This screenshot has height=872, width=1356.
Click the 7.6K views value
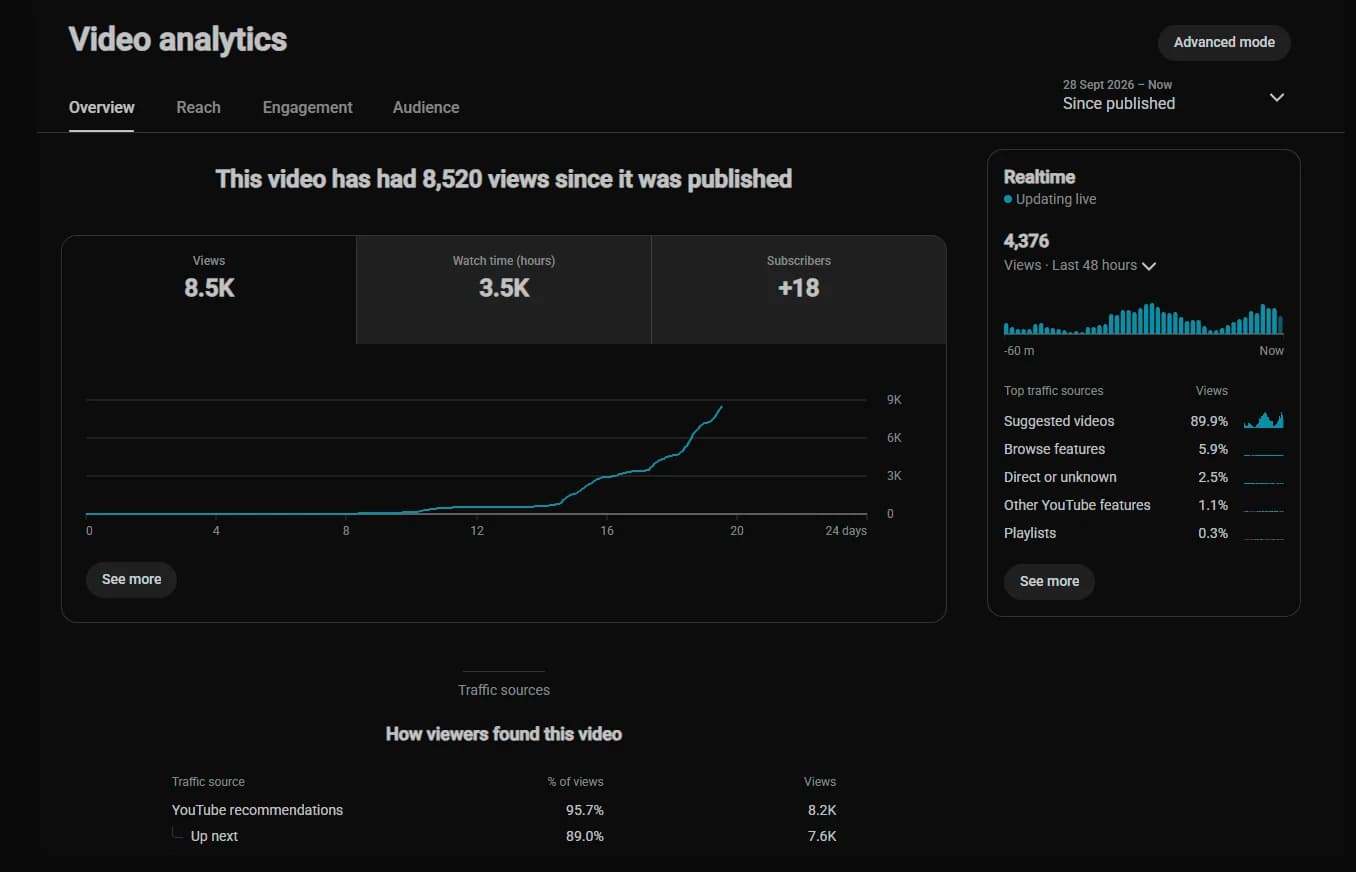[x=822, y=836]
